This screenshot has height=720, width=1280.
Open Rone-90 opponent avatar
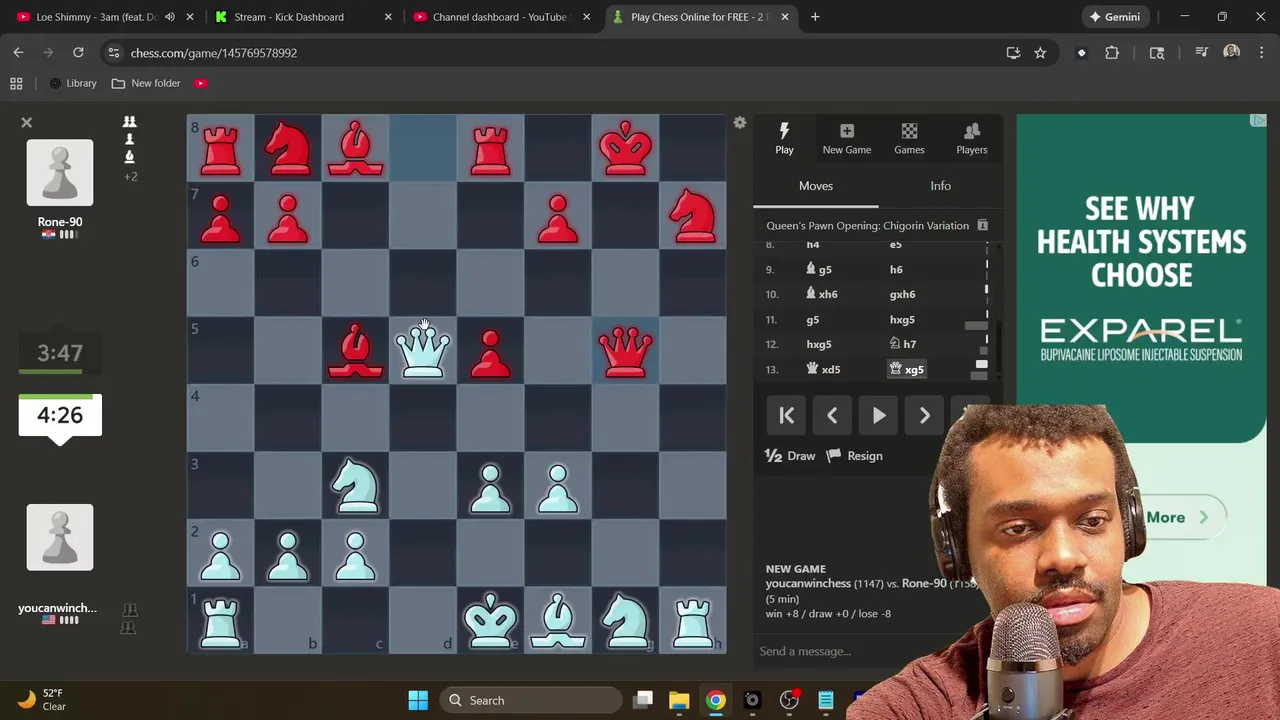click(60, 172)
